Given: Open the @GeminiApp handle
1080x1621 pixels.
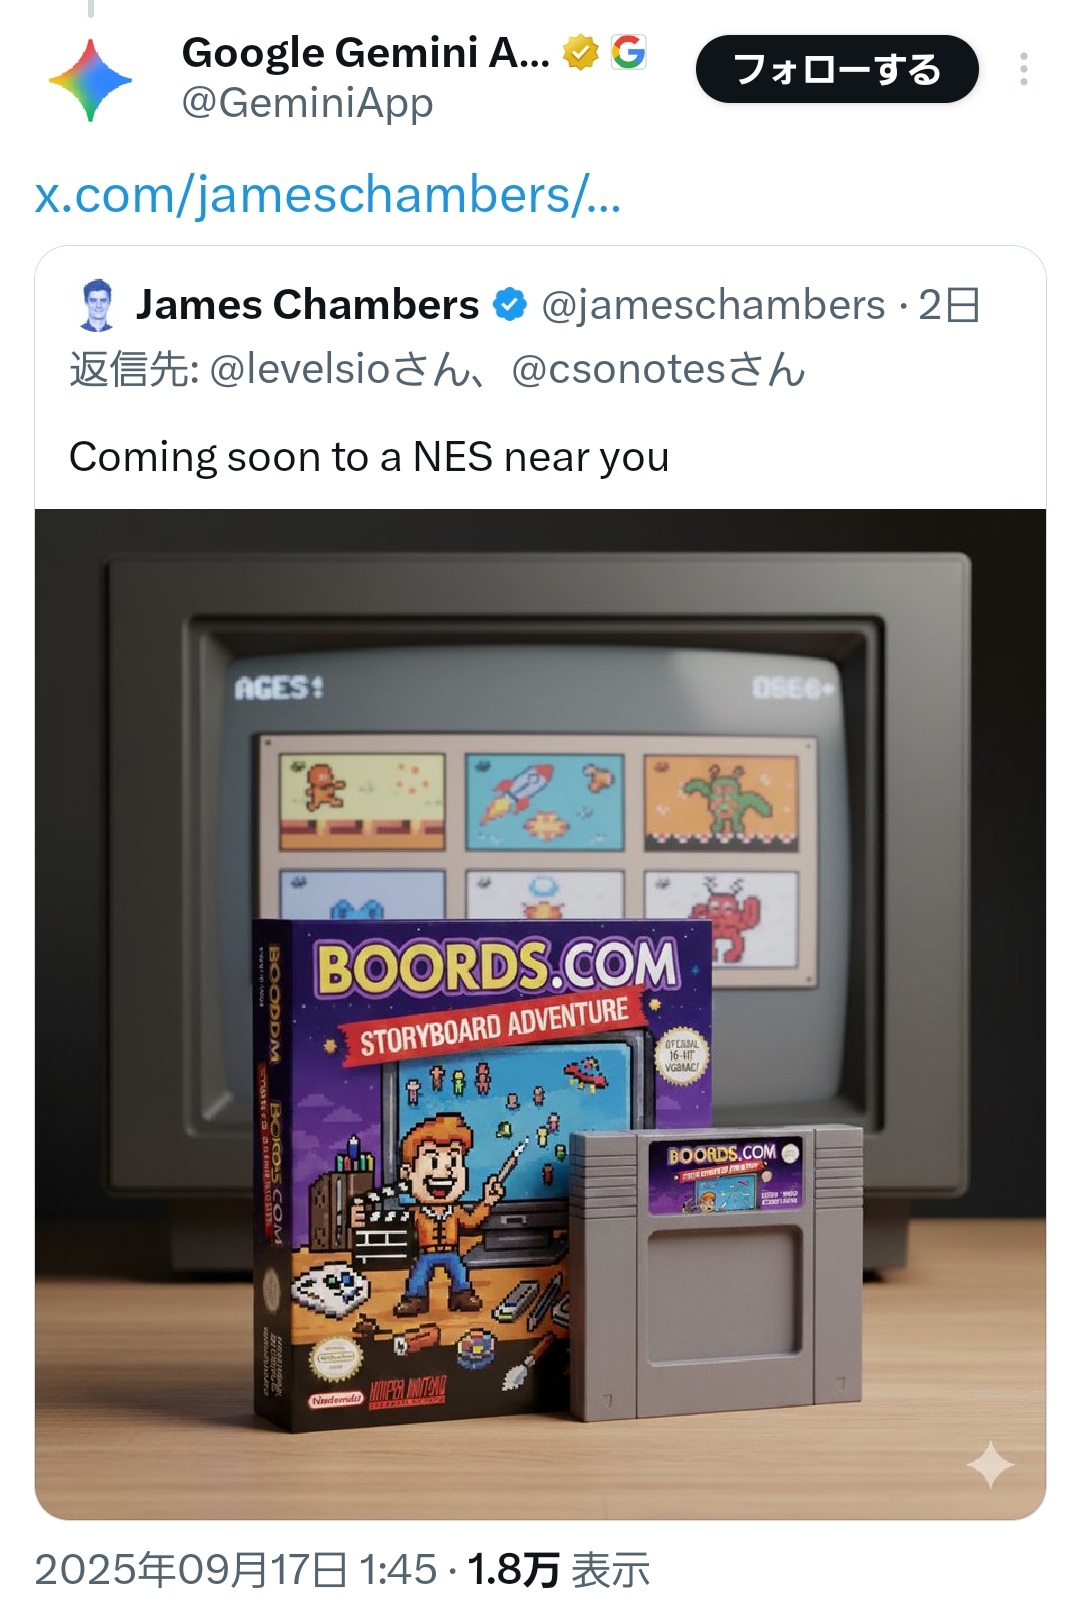Looking at the screenshot, I should [x=307, y=103].
